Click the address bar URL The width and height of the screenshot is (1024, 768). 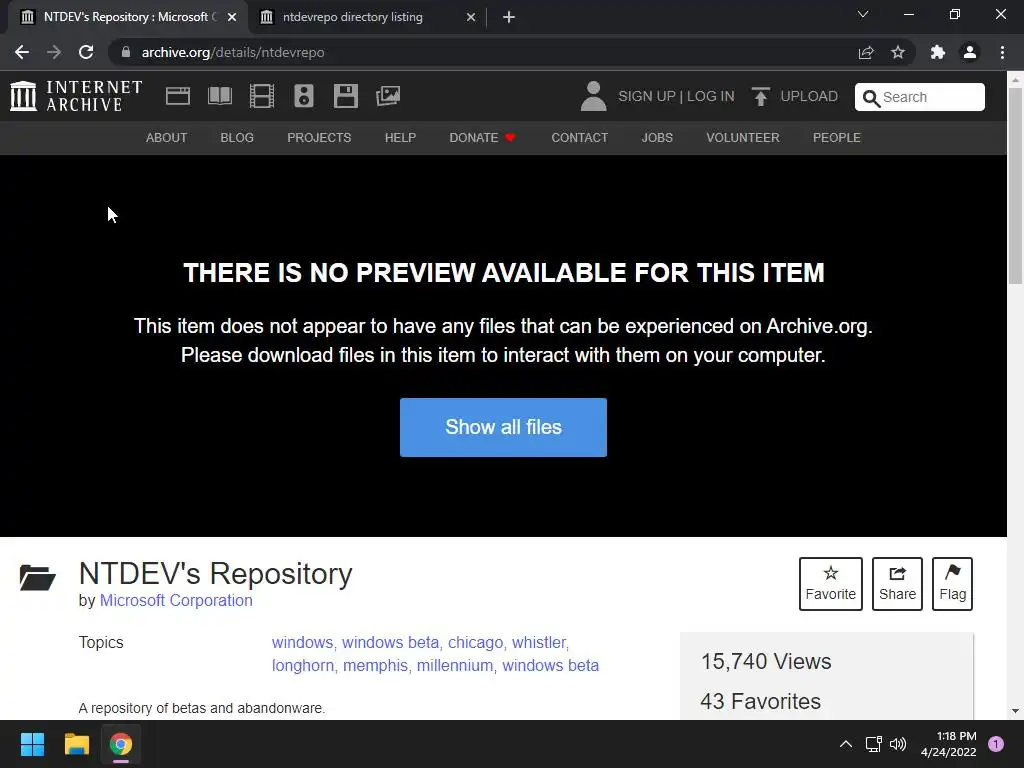(232, 52)
